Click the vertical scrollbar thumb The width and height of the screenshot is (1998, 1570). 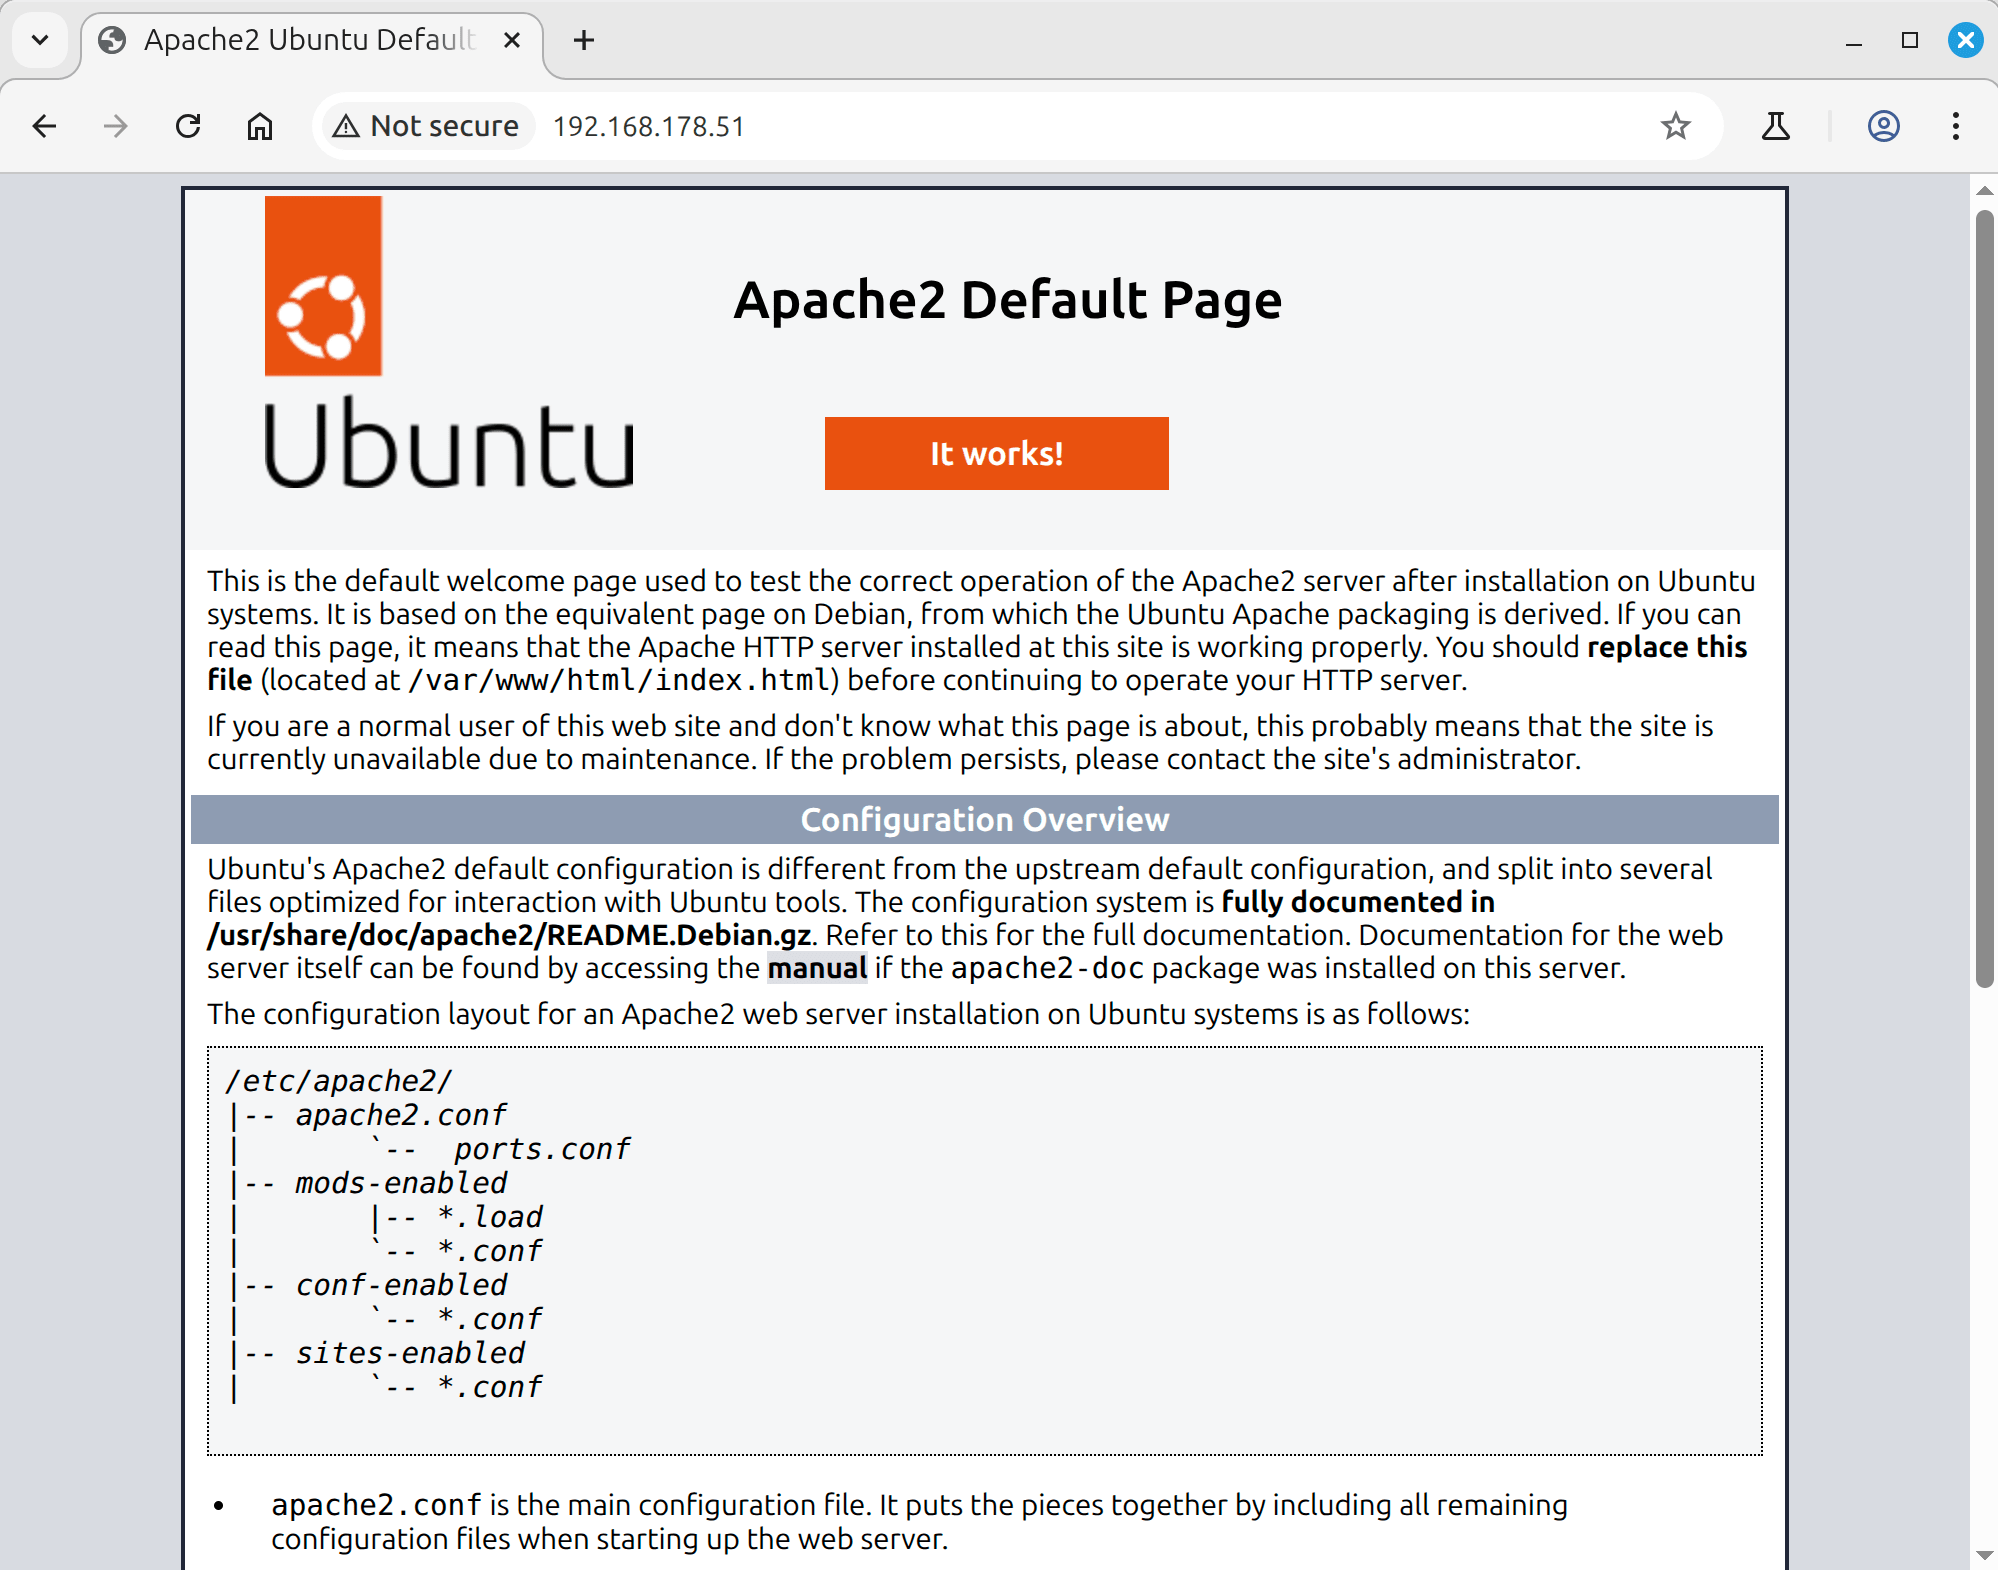[1985, 598]
